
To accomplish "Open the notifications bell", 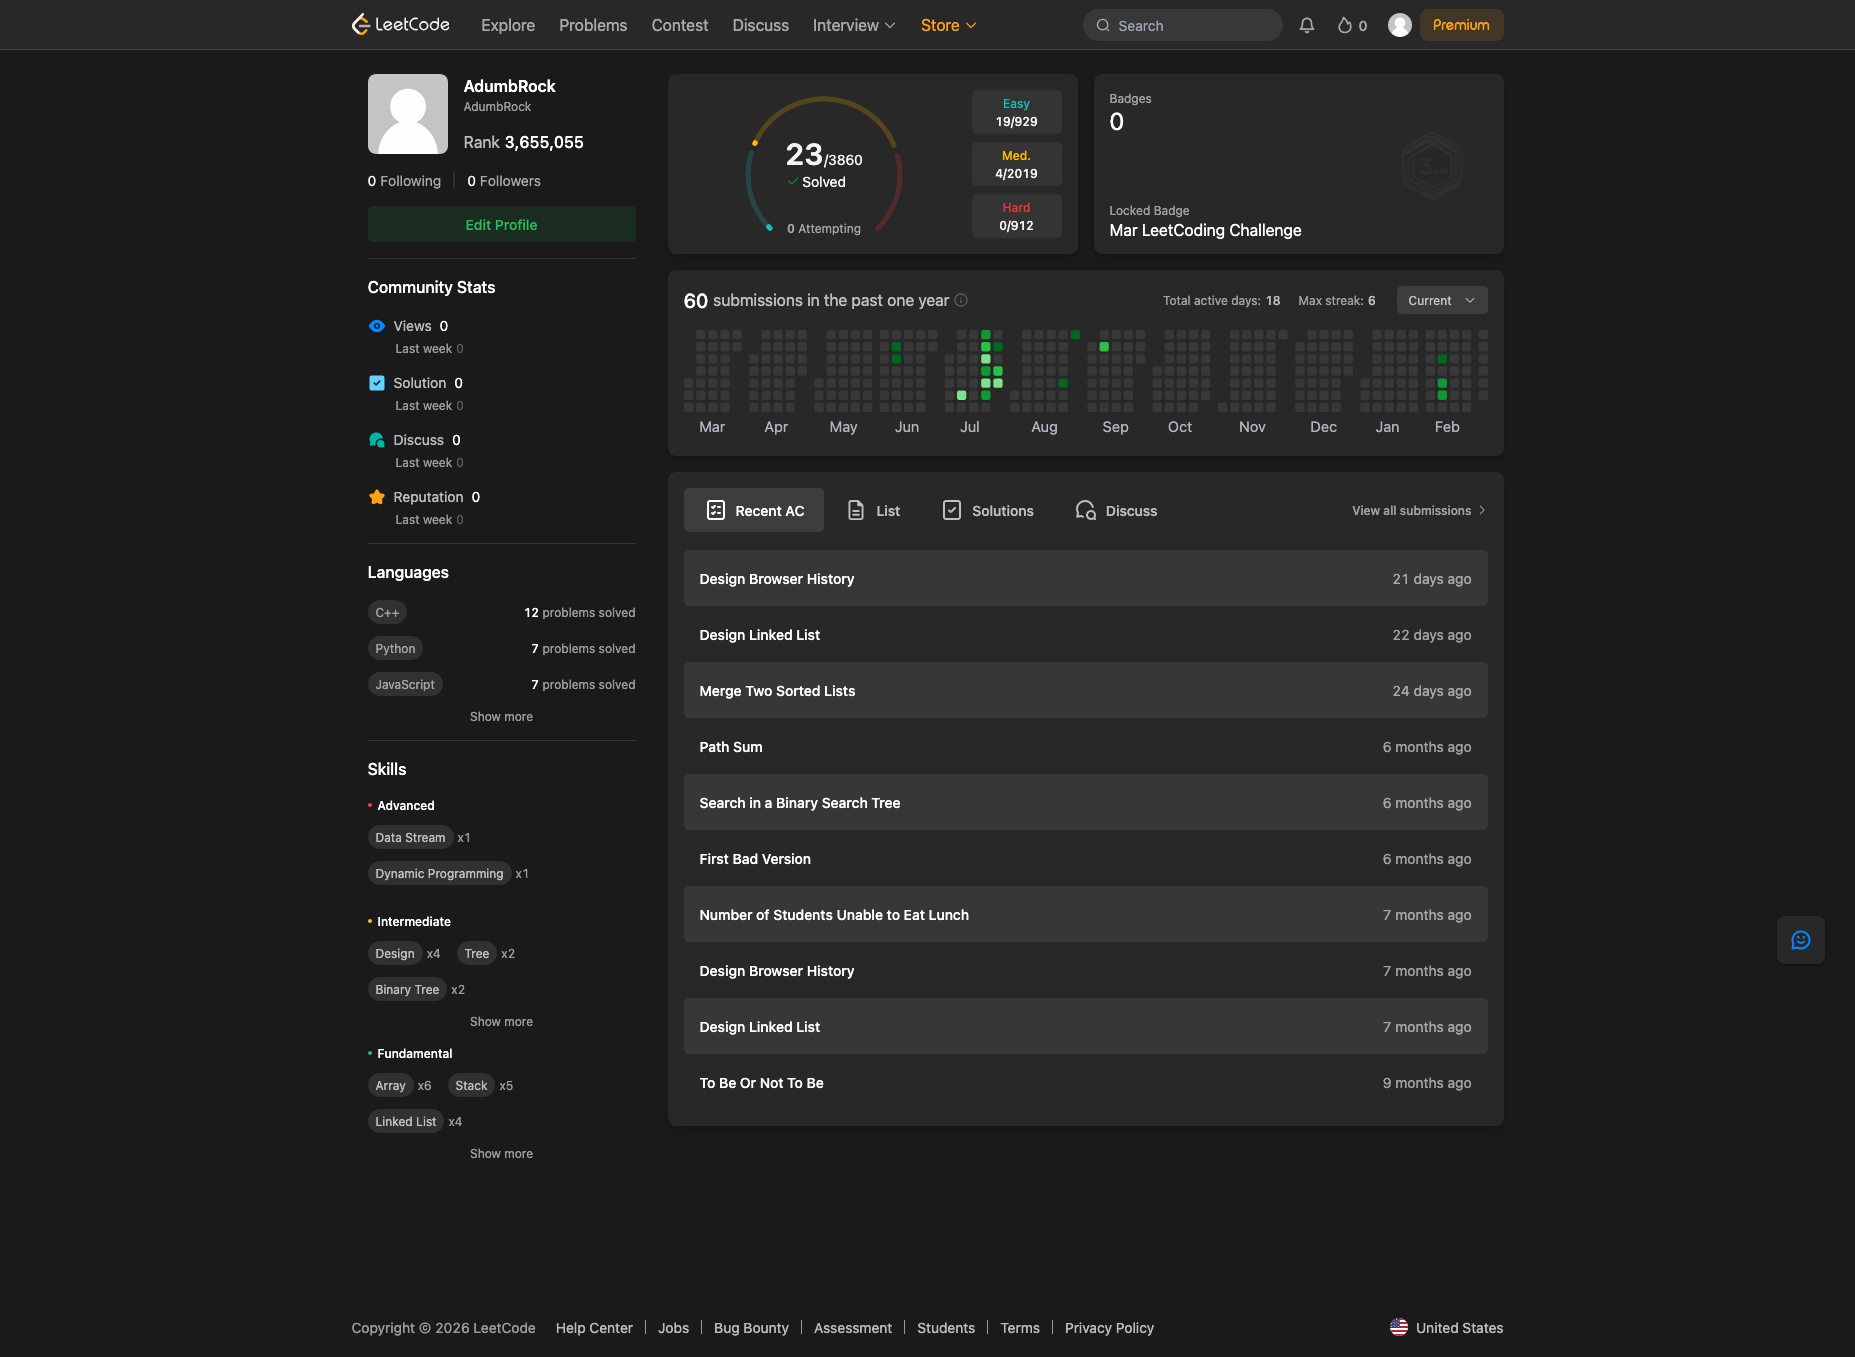I will (x=1307, y=25).
